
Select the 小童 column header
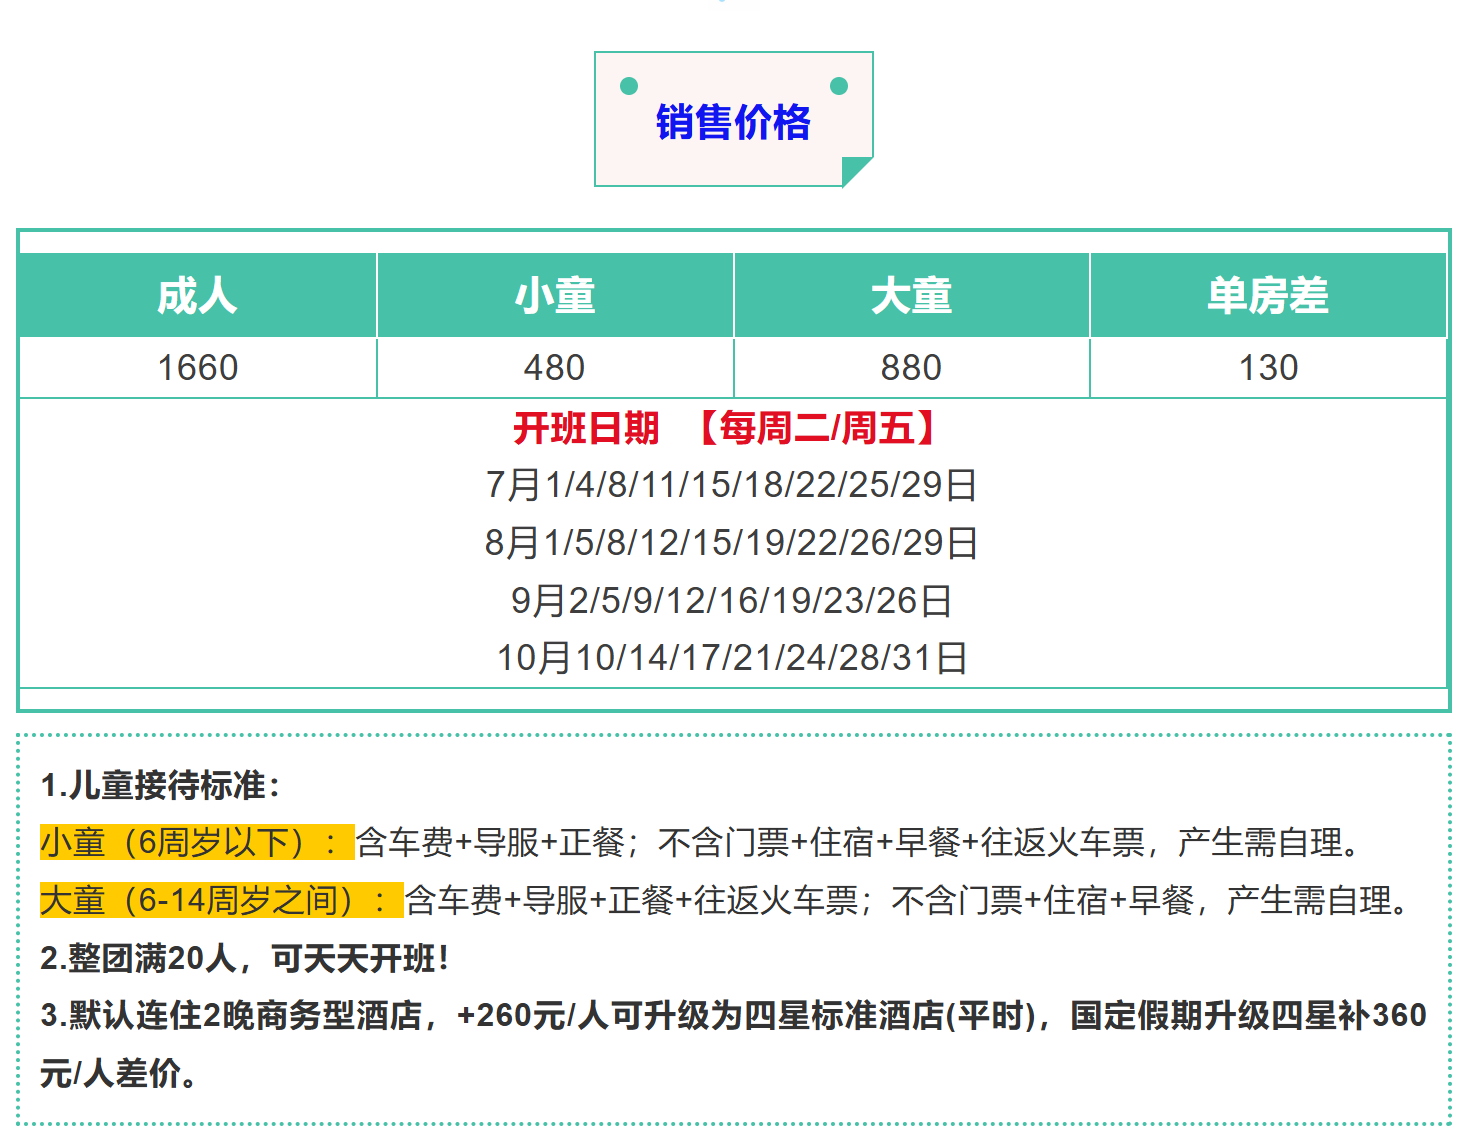(555, 295)
